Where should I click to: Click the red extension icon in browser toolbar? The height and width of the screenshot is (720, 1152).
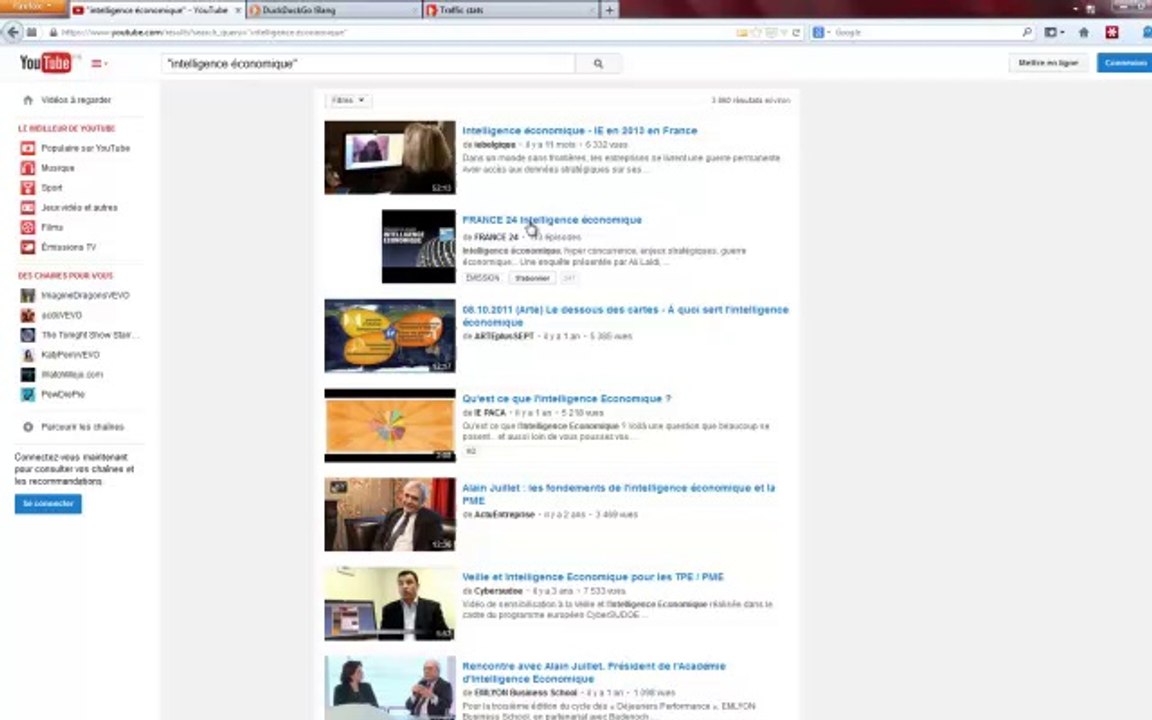coord(1112,32)
